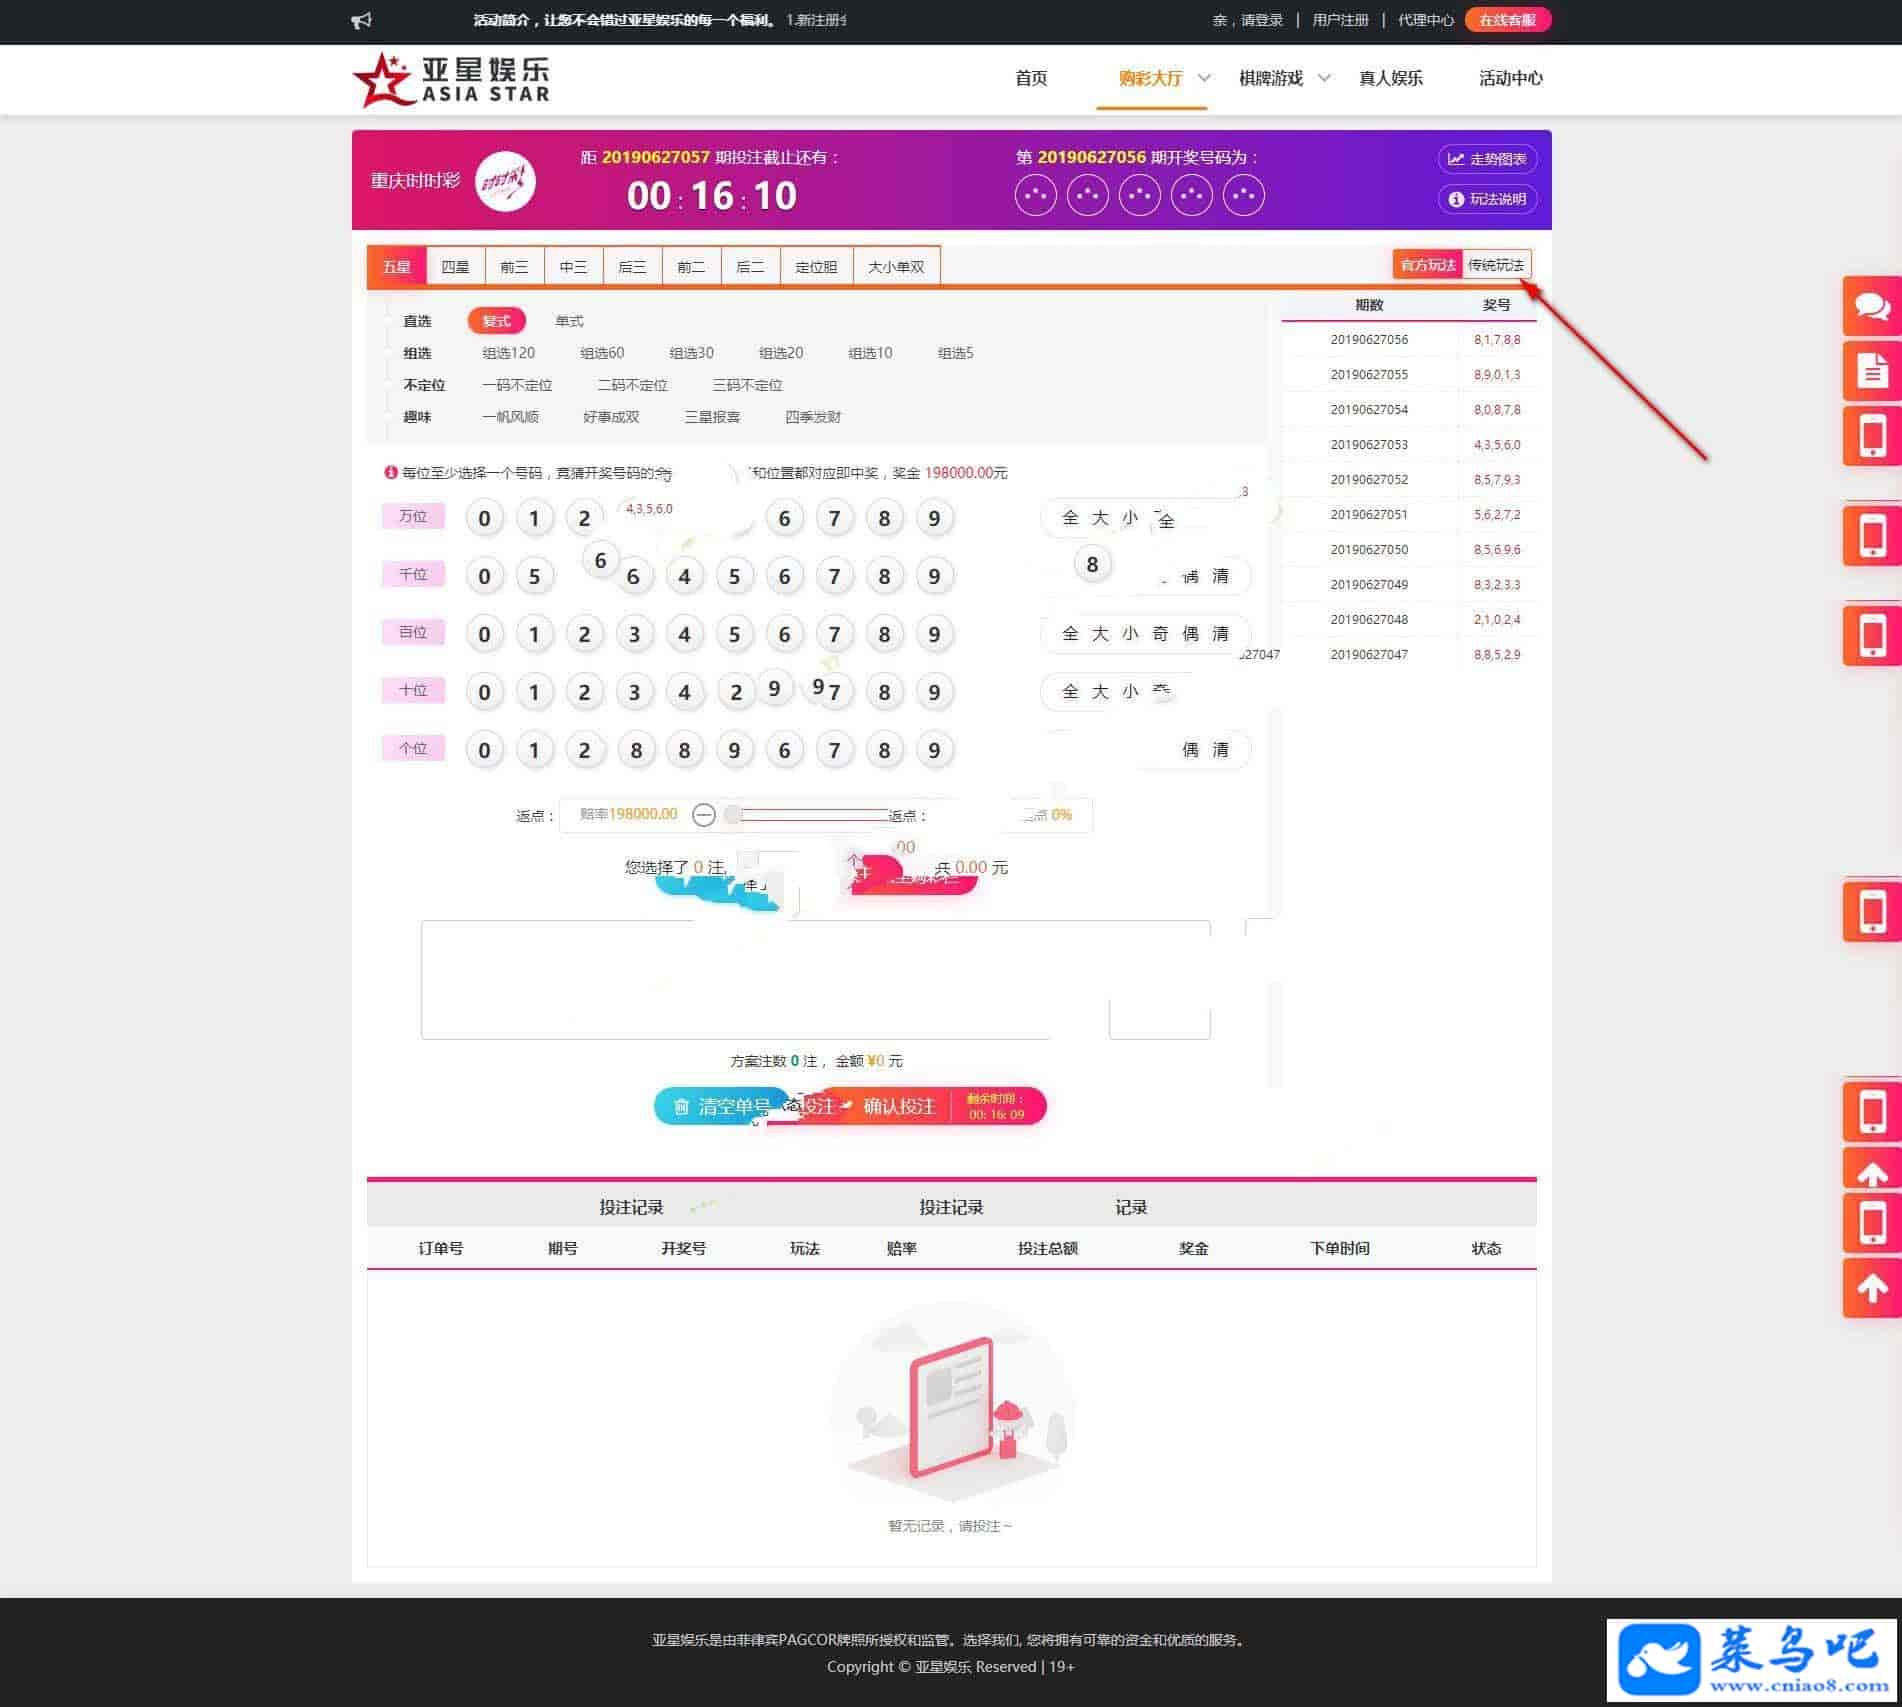Contact 在线客服 support
The width and height of the screenshot is (1902, 1707).
(x=1507, y=20)
